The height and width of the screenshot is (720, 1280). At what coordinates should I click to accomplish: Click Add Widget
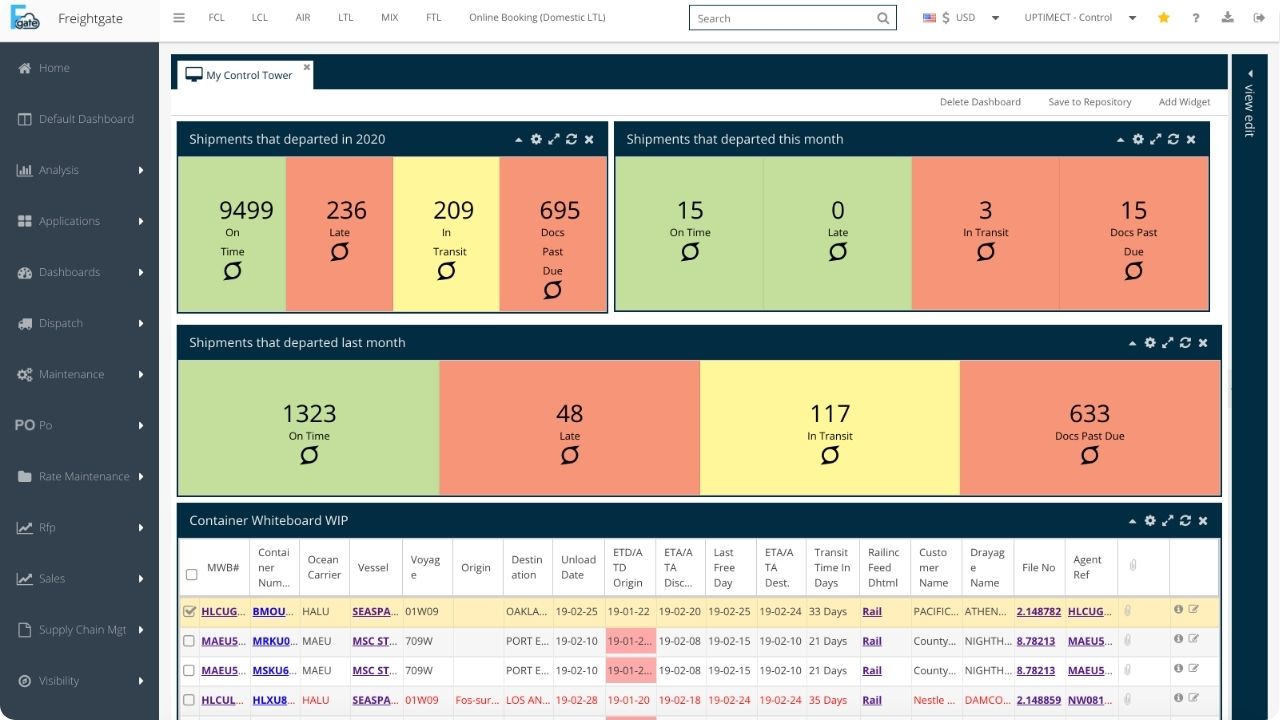click(1184, 101)
